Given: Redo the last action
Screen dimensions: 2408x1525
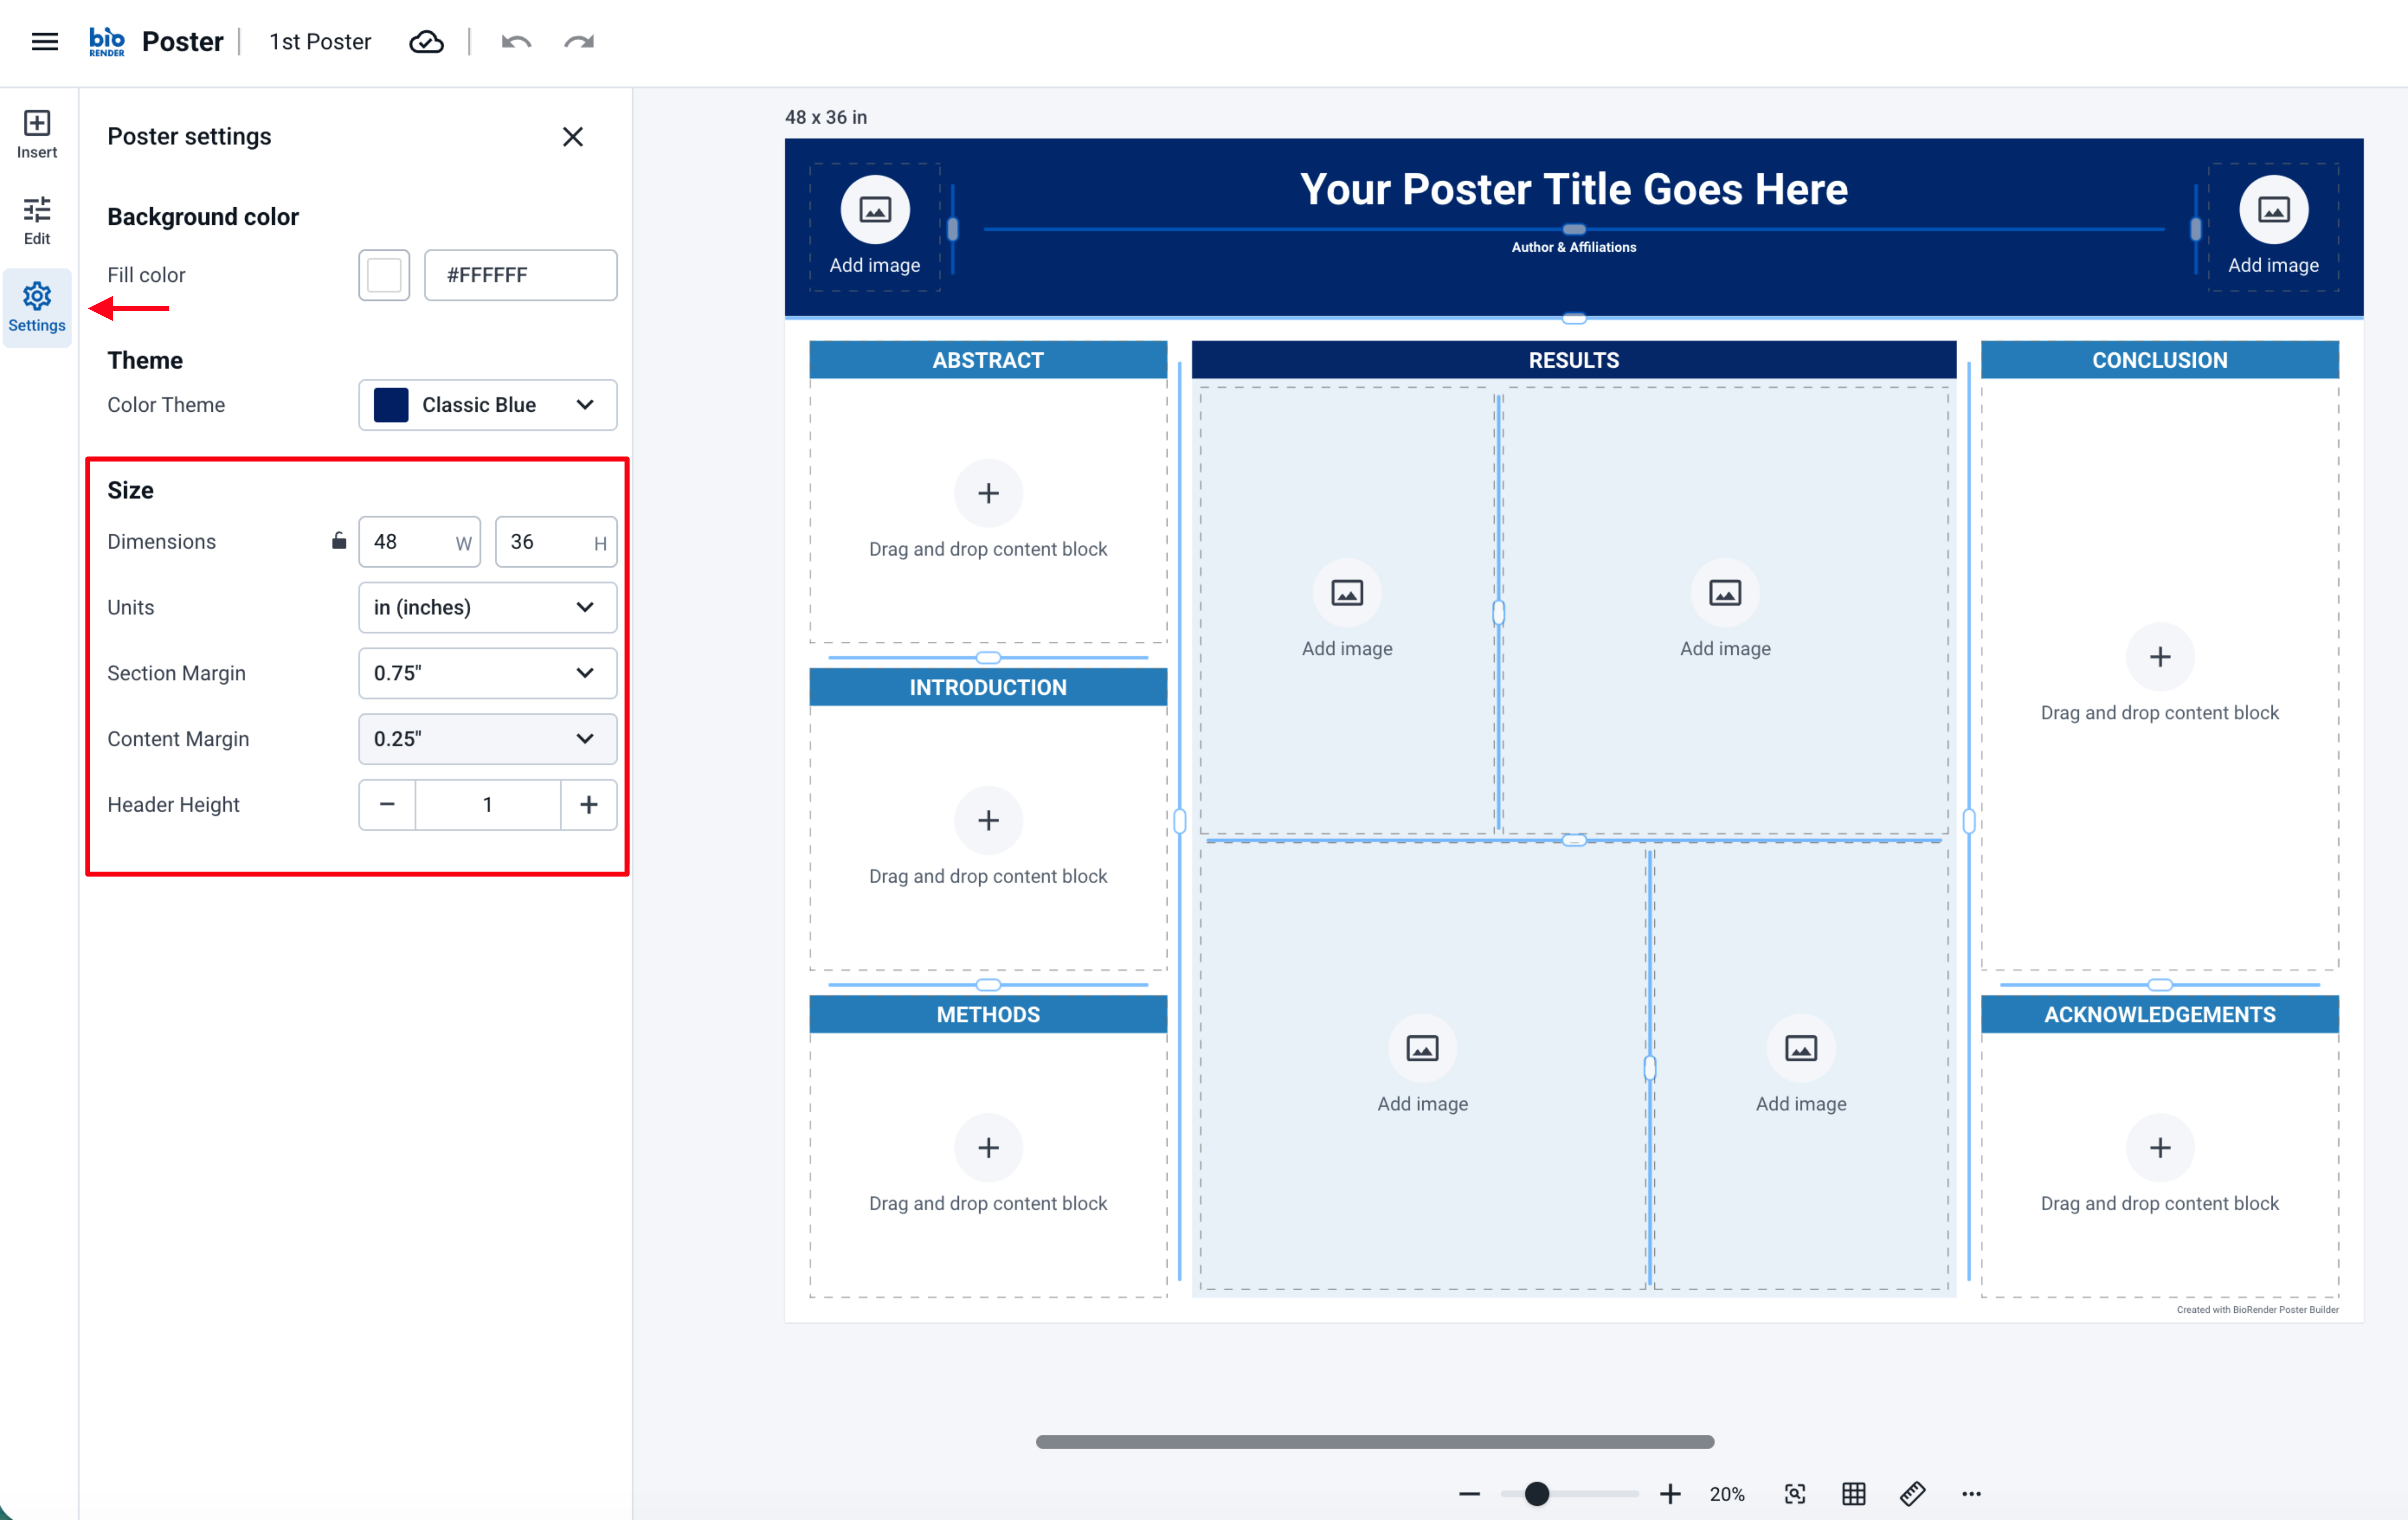Looking at the screenshot, I should [579, 42].
